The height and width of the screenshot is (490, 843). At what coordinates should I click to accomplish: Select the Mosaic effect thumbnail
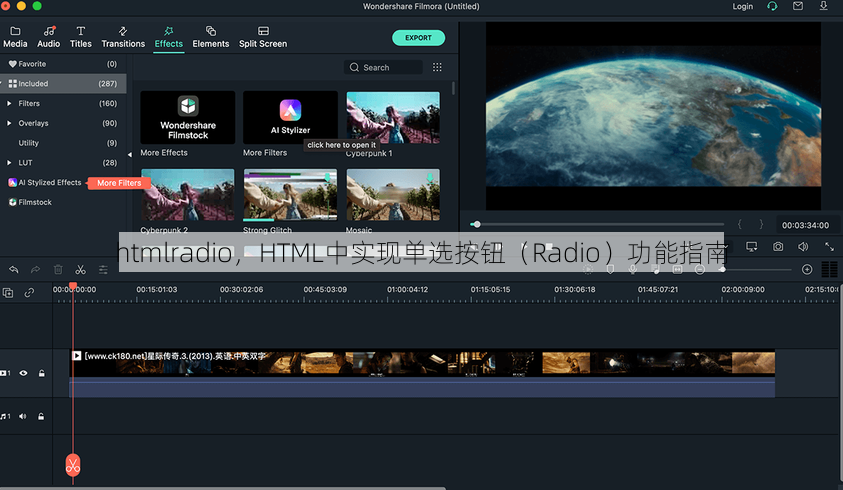[393, 195]
